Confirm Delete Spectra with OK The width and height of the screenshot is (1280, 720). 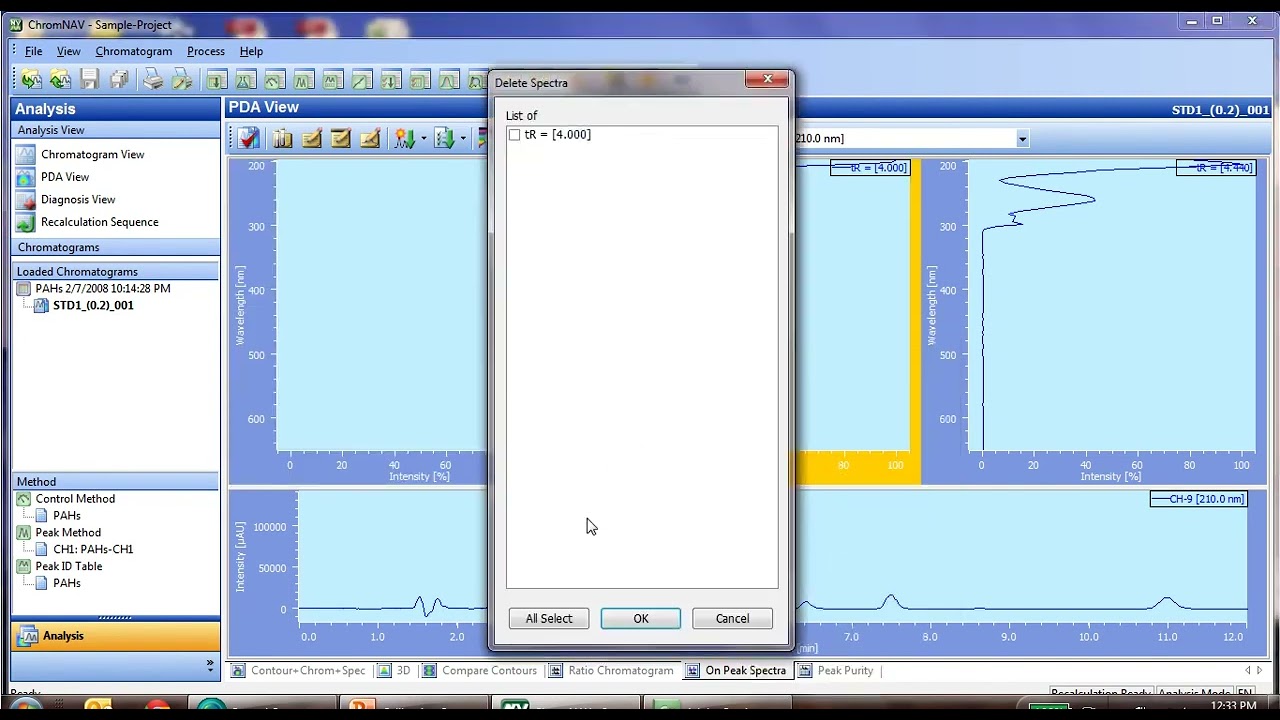(641, 619)
